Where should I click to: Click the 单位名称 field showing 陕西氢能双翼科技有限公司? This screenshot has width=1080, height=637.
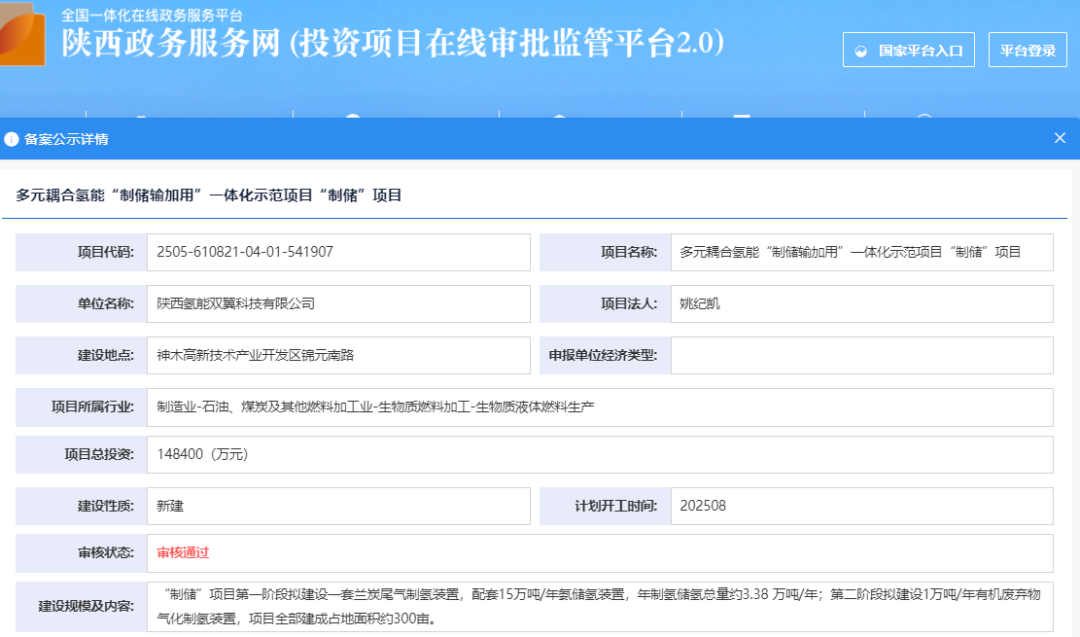coord(338,303)
